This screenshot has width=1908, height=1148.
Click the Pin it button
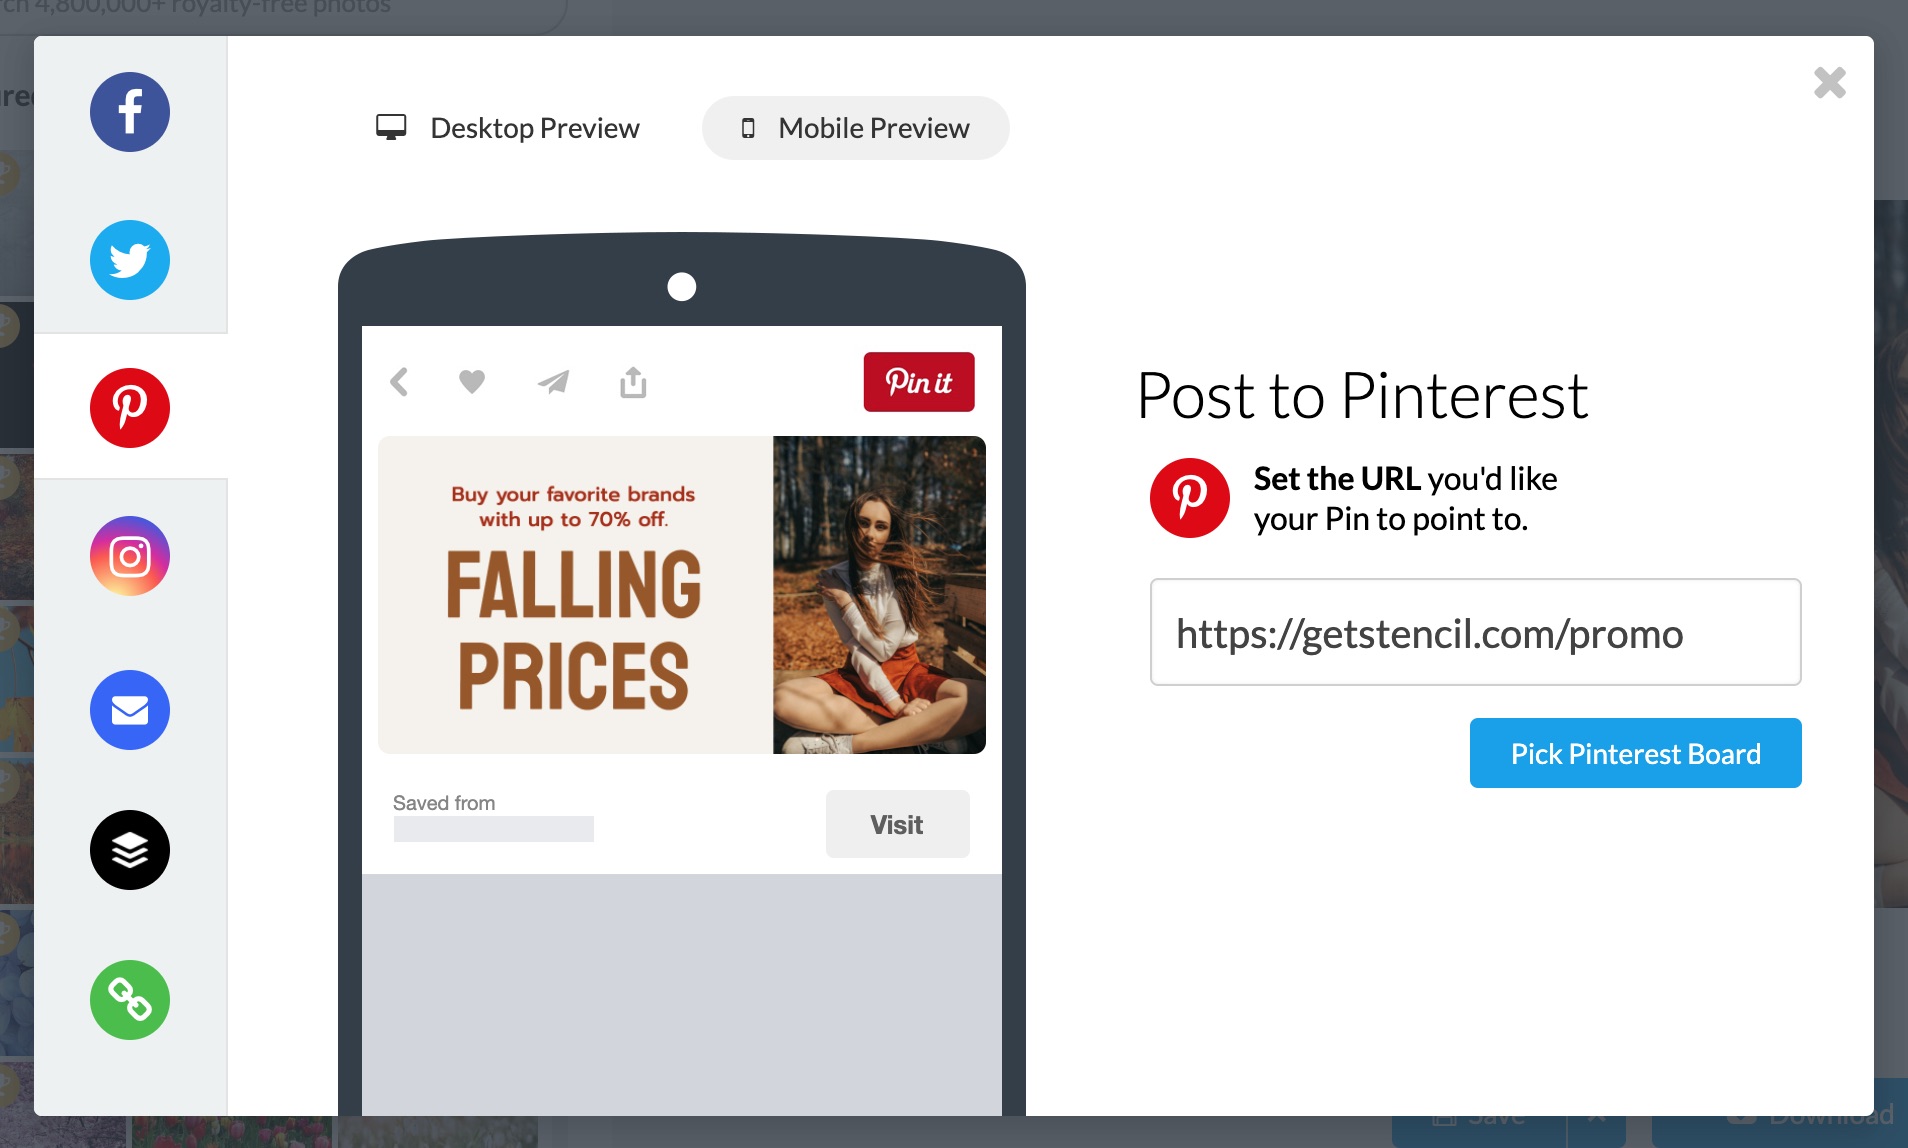[919, 381]
